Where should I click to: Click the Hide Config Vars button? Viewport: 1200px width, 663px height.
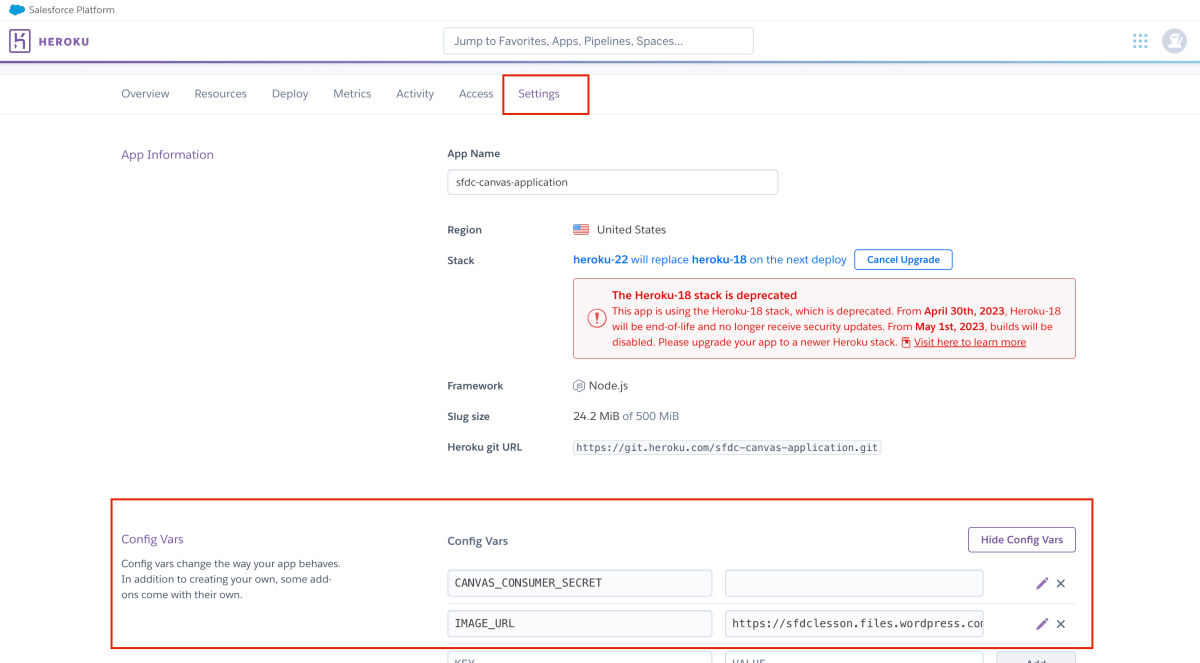point(1022,540)
